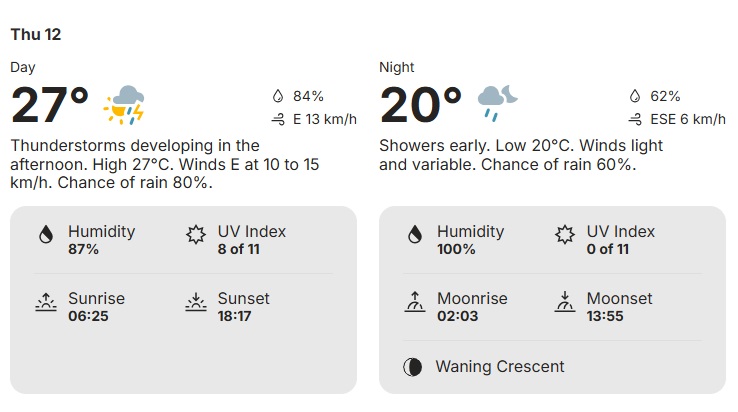Click the night UV Index sun icon
738x412 pixels.
pyautogui.click(x=565, y=235)
